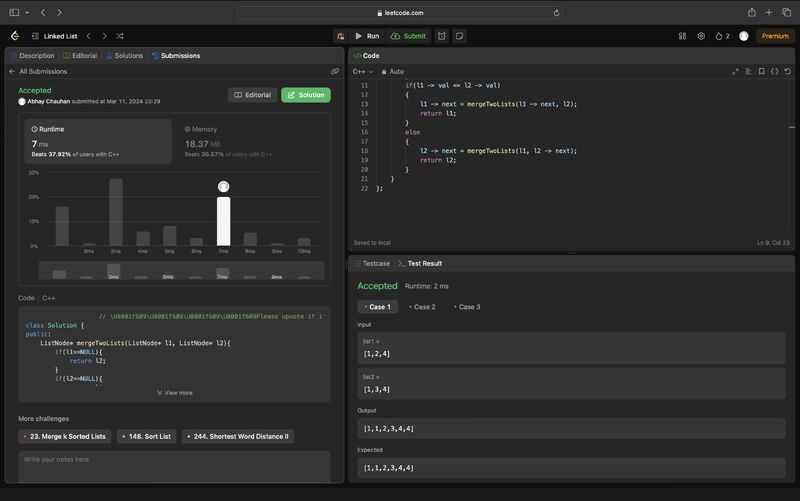Open the Testcase tab

click(x=370, y=263)
